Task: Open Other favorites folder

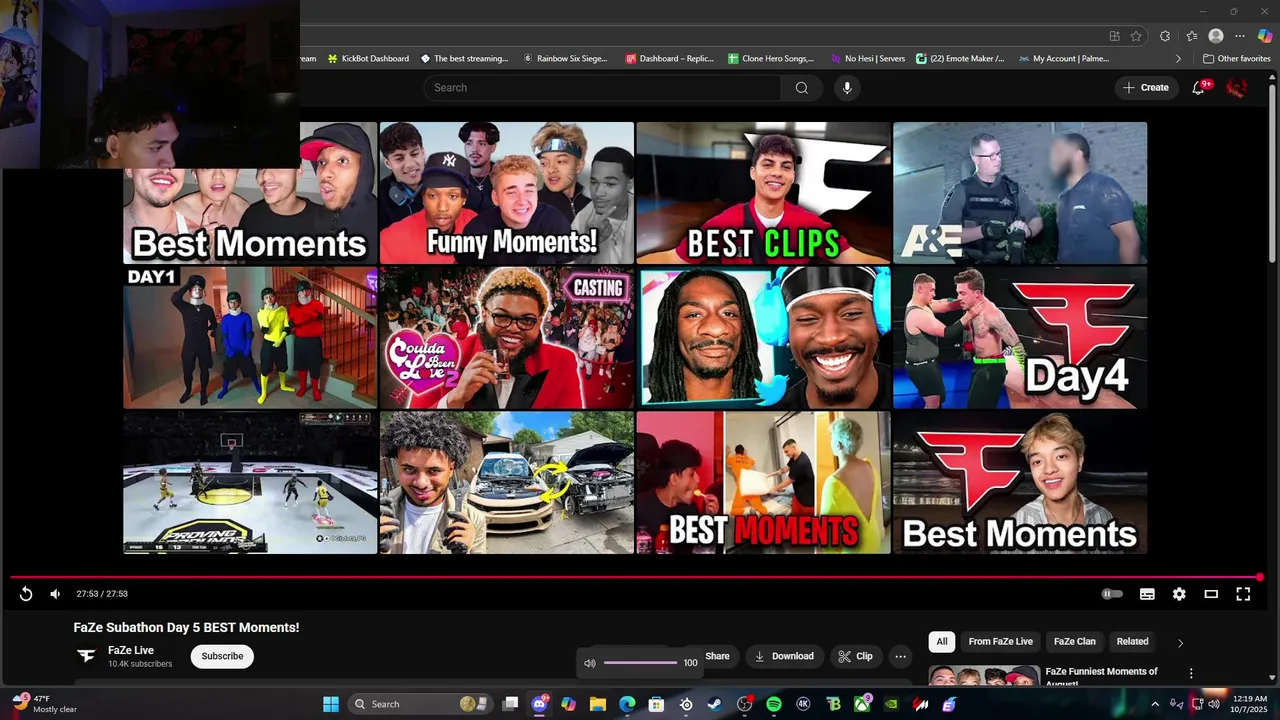Action: coord(1237,59)
